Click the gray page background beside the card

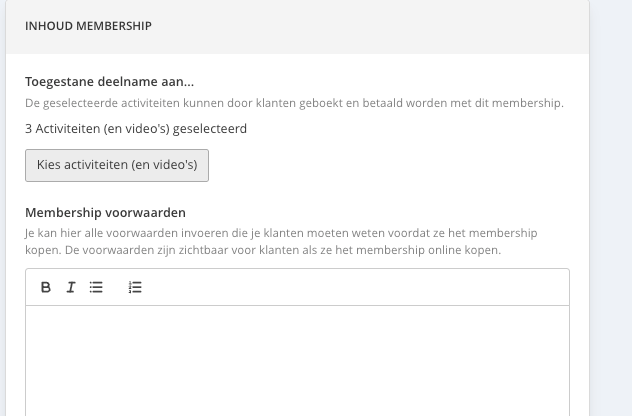611,202
